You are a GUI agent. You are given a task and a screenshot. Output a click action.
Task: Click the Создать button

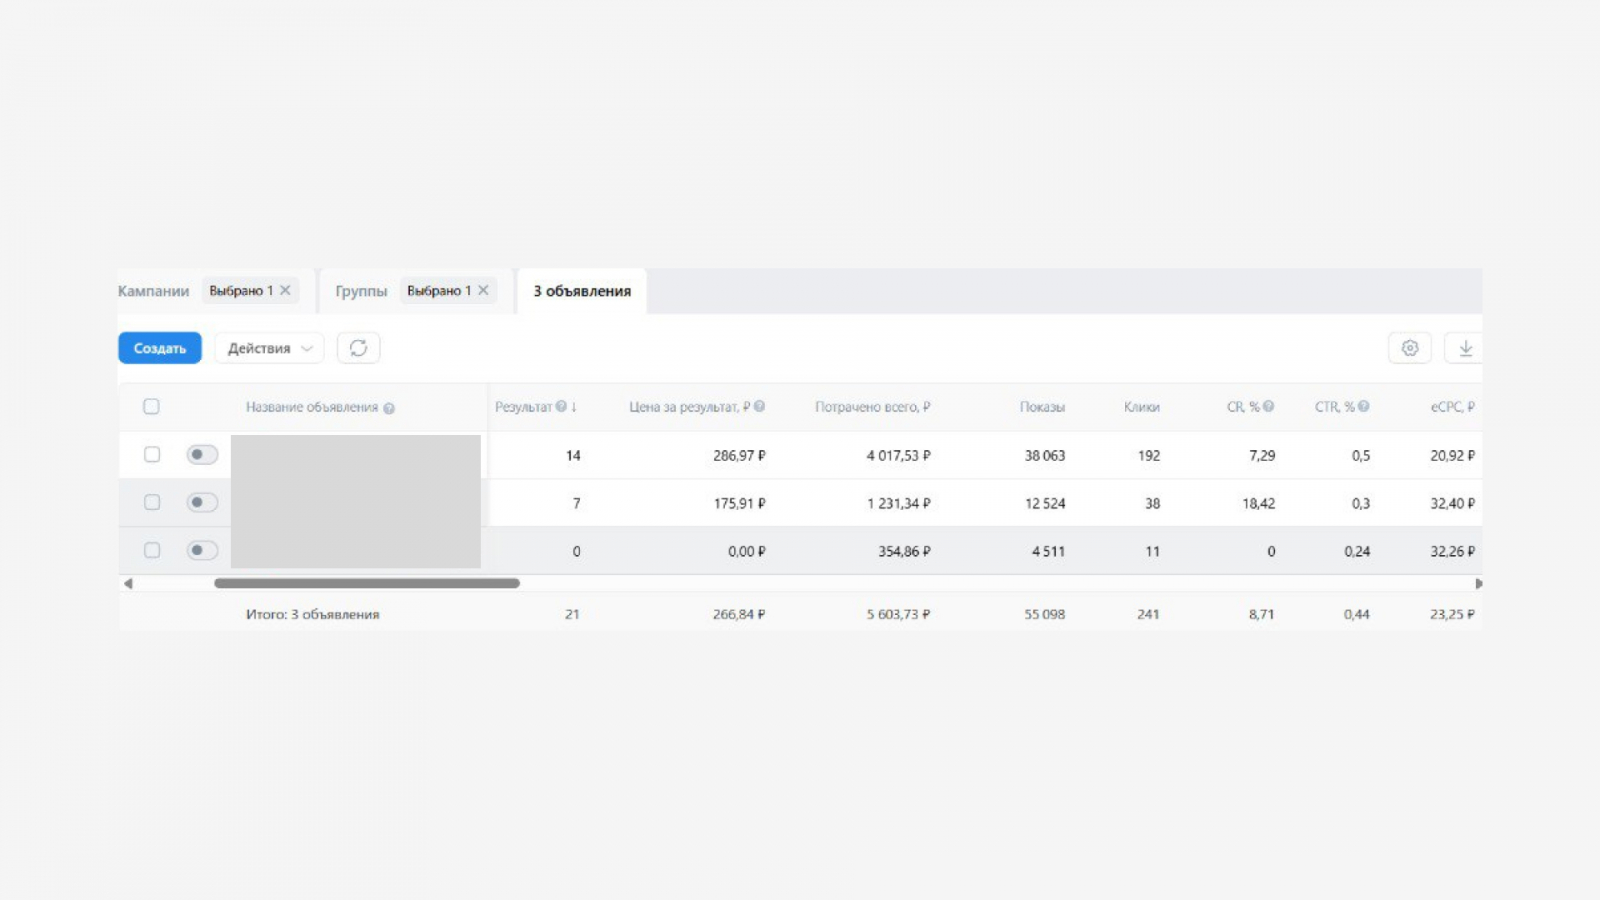click(160, 348)
